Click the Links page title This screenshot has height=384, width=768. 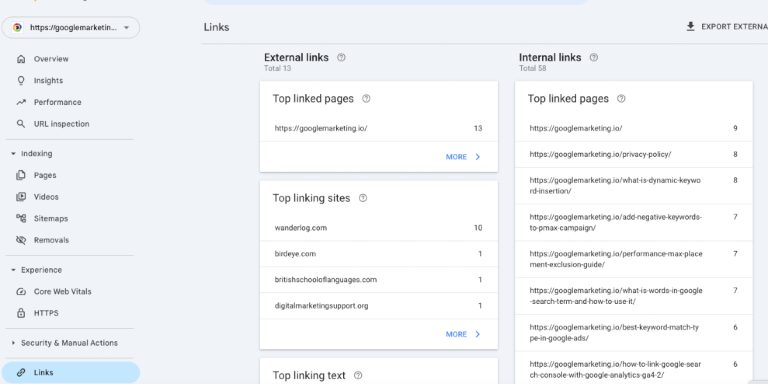pos(216,27)
